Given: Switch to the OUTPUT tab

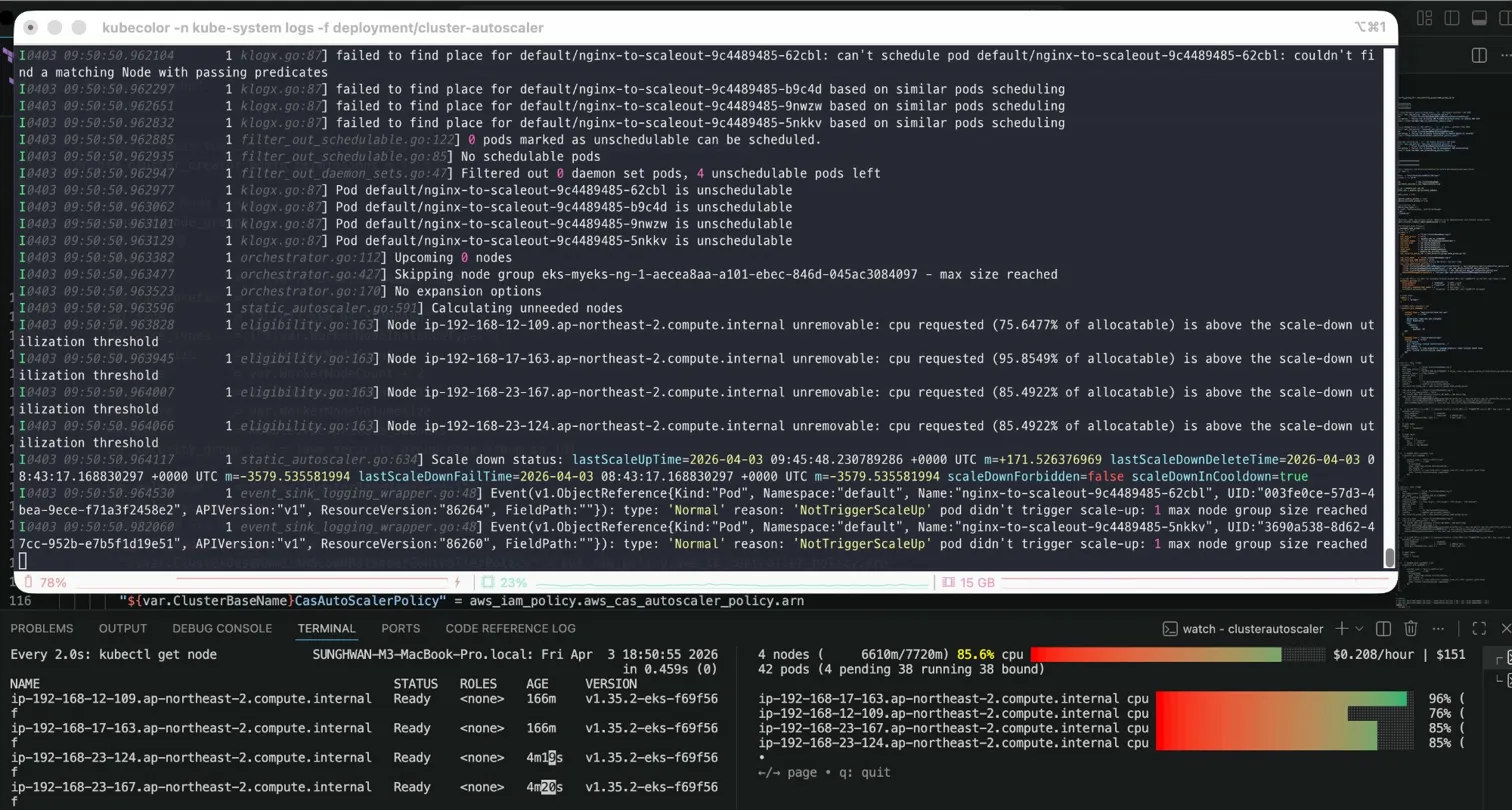Looking at the screenshot, I should 123,629.
